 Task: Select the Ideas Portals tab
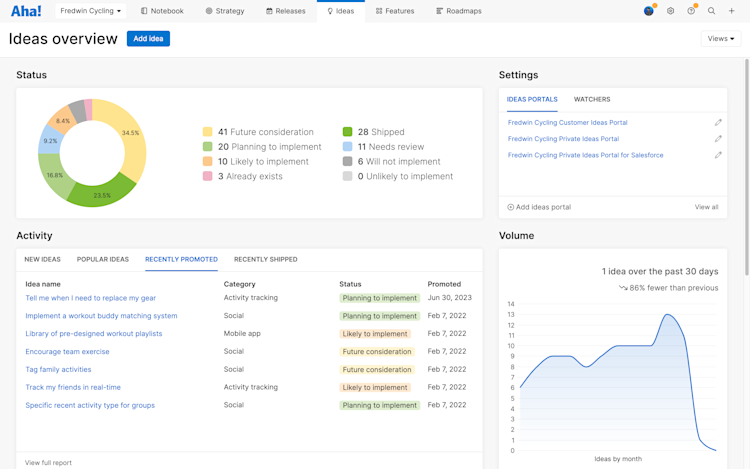tap(532, 99)
